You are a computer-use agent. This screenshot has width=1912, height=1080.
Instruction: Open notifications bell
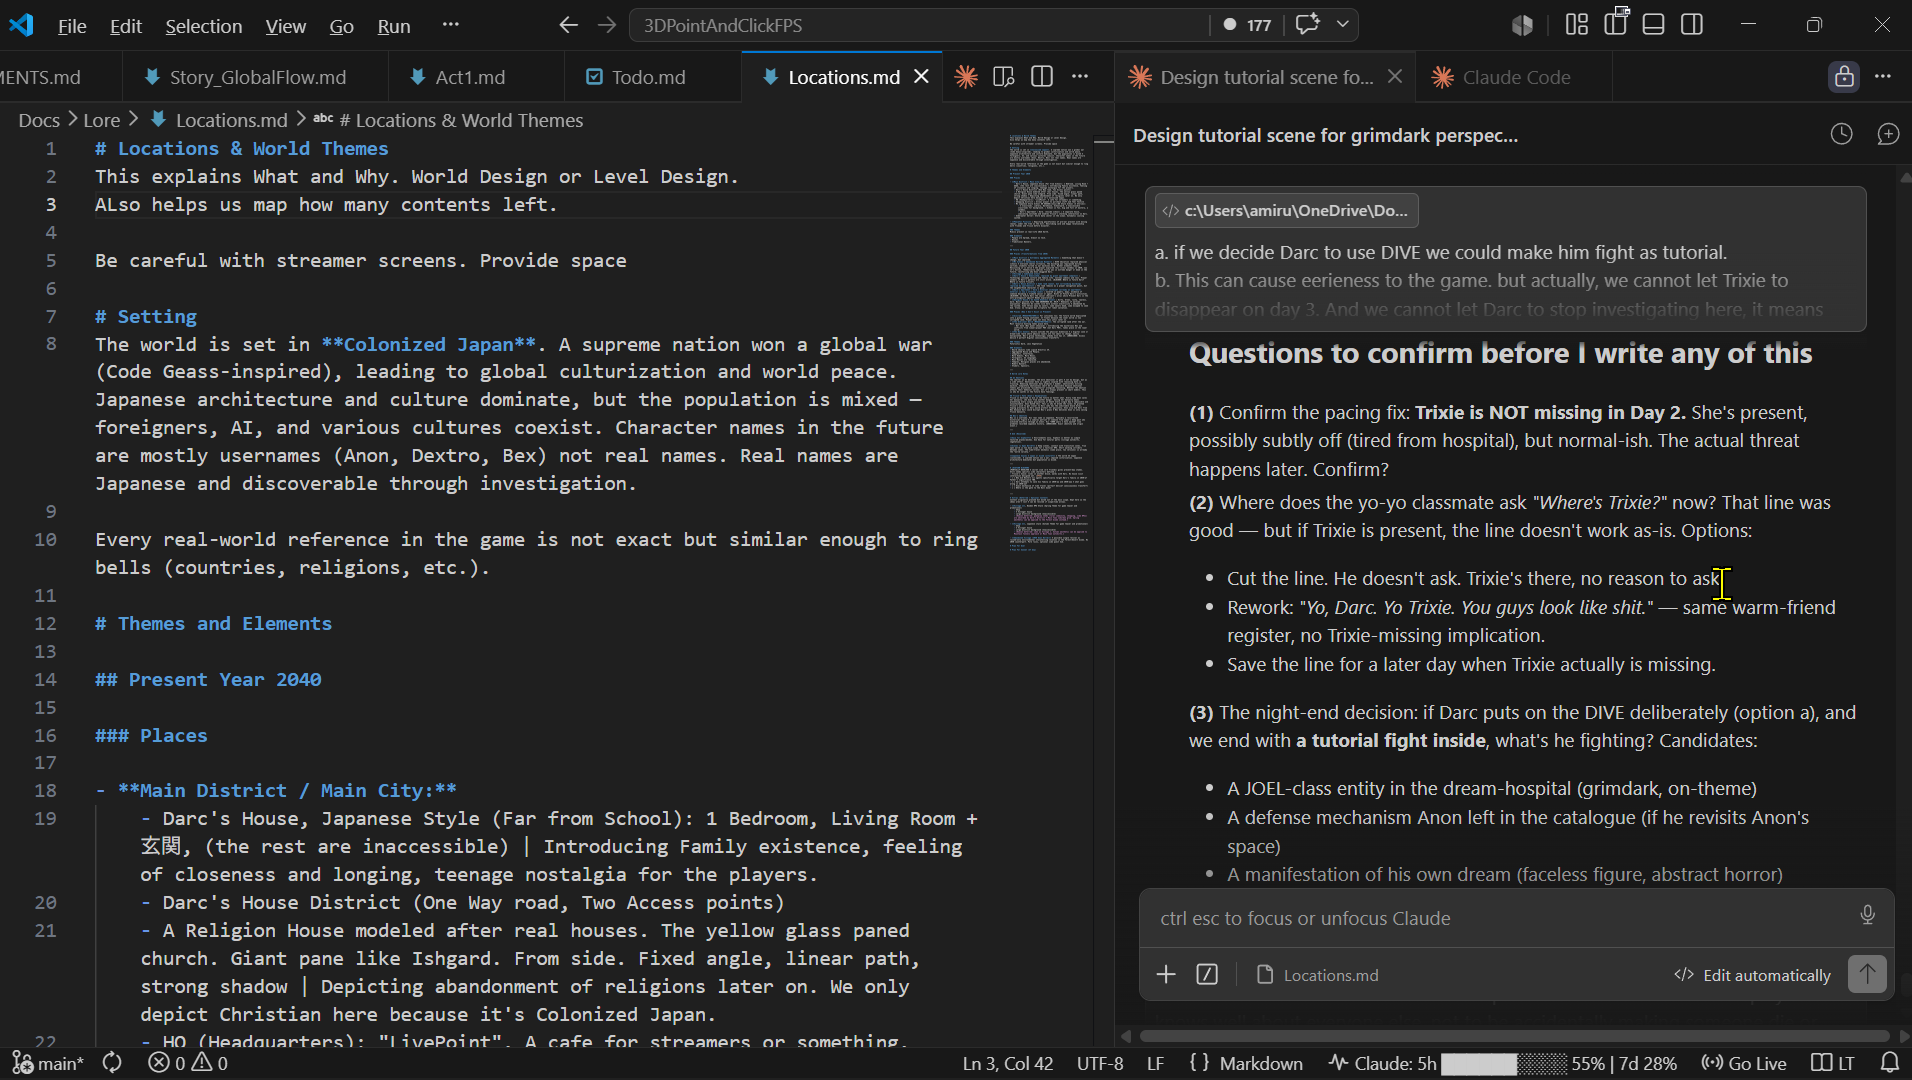point(1889,1063)
